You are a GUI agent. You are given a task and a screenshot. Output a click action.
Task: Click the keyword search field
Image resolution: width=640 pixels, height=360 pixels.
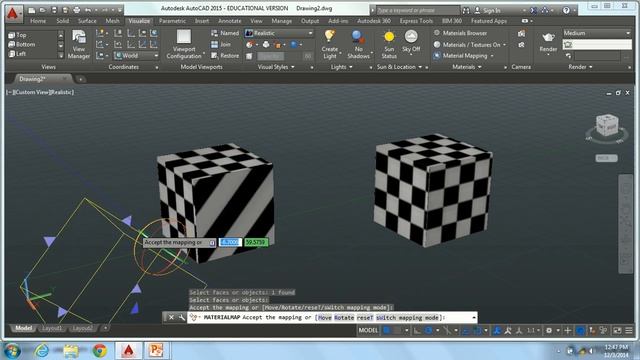[417, 10]
